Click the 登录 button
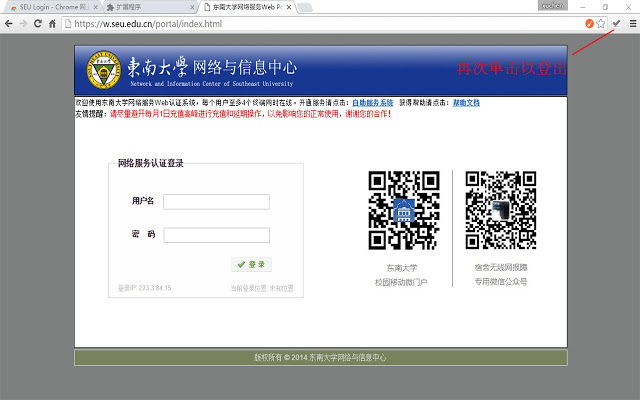The width and height of the screenshot is (640, 400). click(x=251, y=264)
